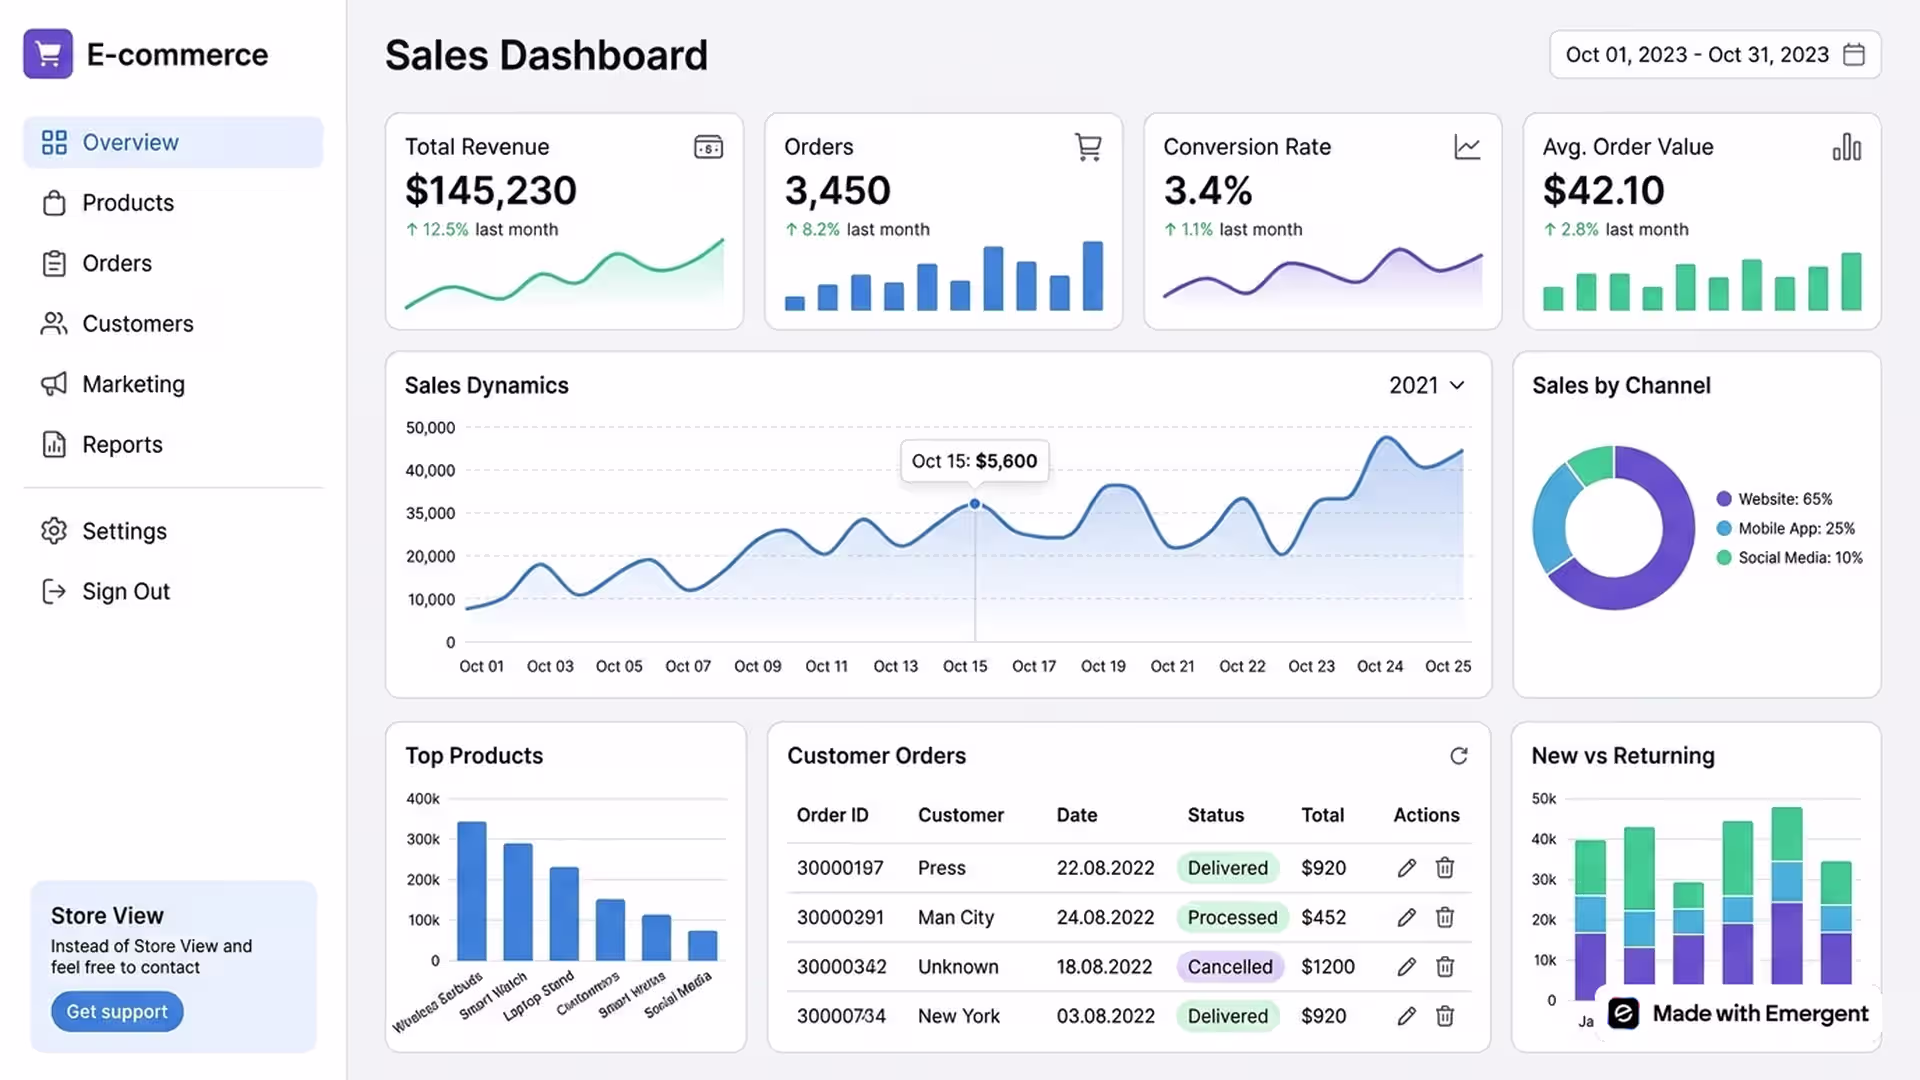Click the Sign Out arrow icon
This screenshot has height=1080, width=1920.
[x=54, y=591]
